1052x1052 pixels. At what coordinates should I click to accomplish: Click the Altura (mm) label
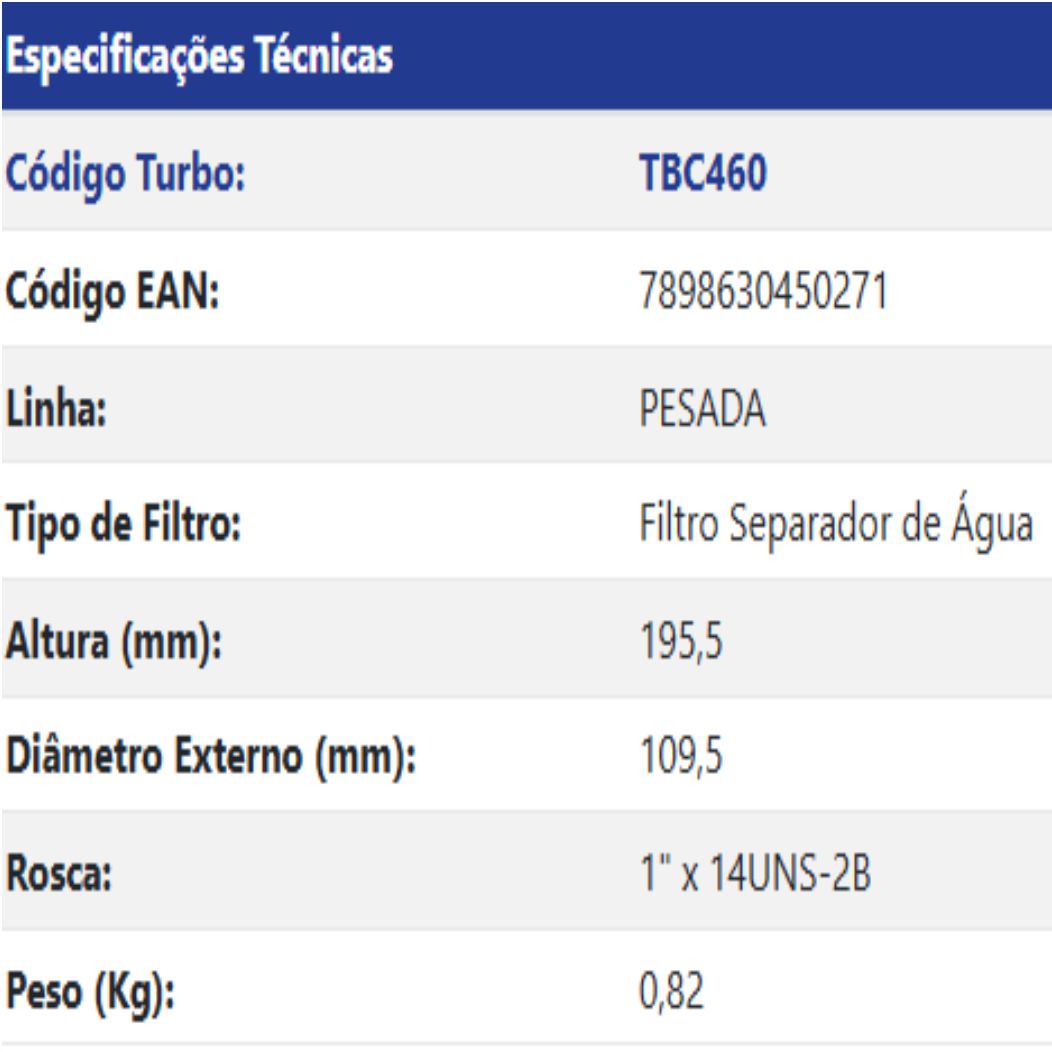click(114, 642)
